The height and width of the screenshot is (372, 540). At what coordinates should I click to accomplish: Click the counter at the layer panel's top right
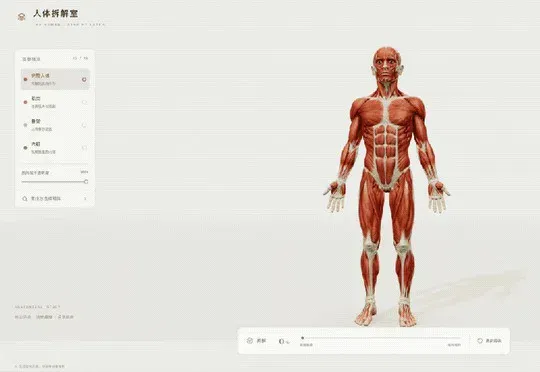(80, 59)
